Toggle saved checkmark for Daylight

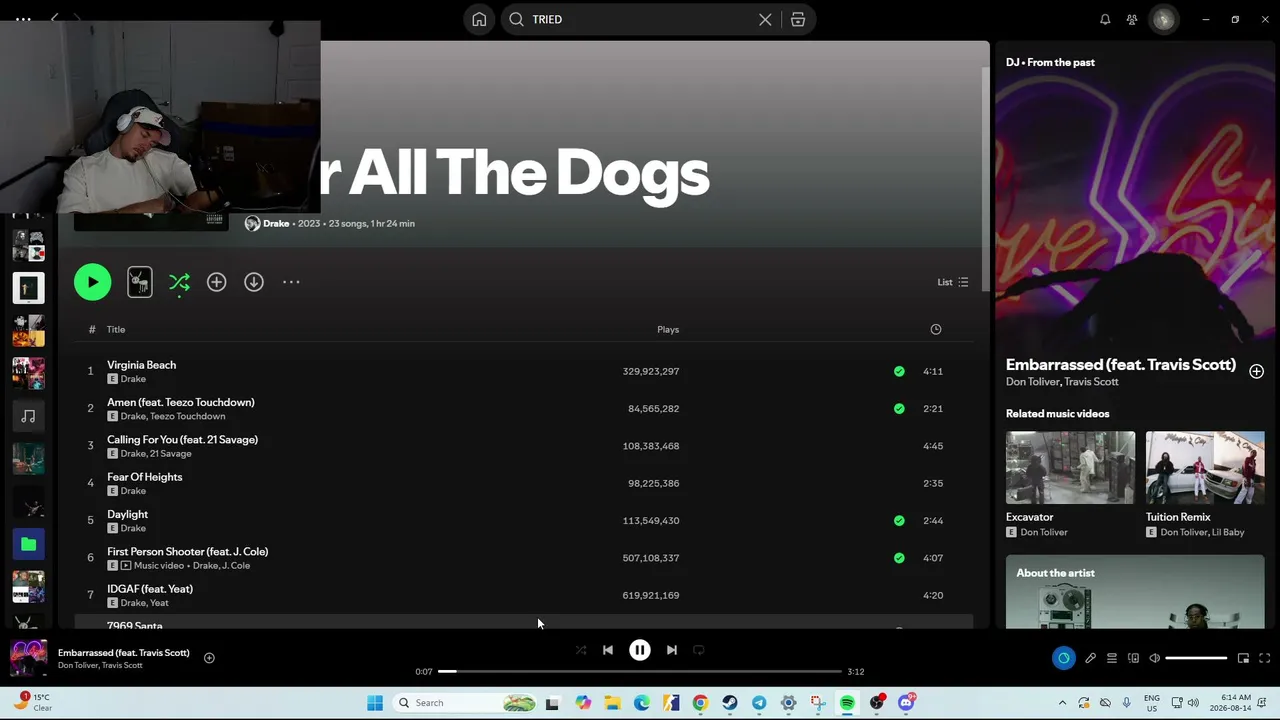[899, 520]
